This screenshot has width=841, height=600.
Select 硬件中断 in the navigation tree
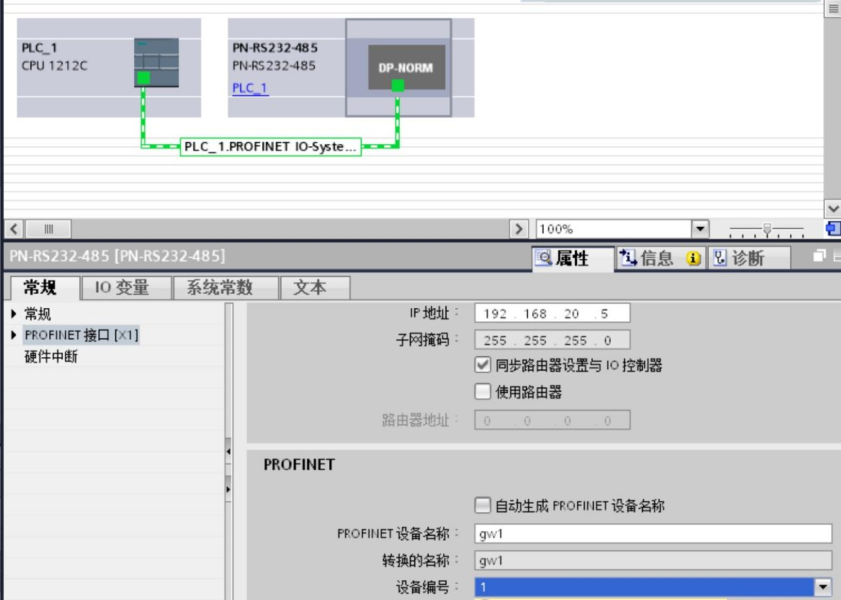tap(51, 357)
